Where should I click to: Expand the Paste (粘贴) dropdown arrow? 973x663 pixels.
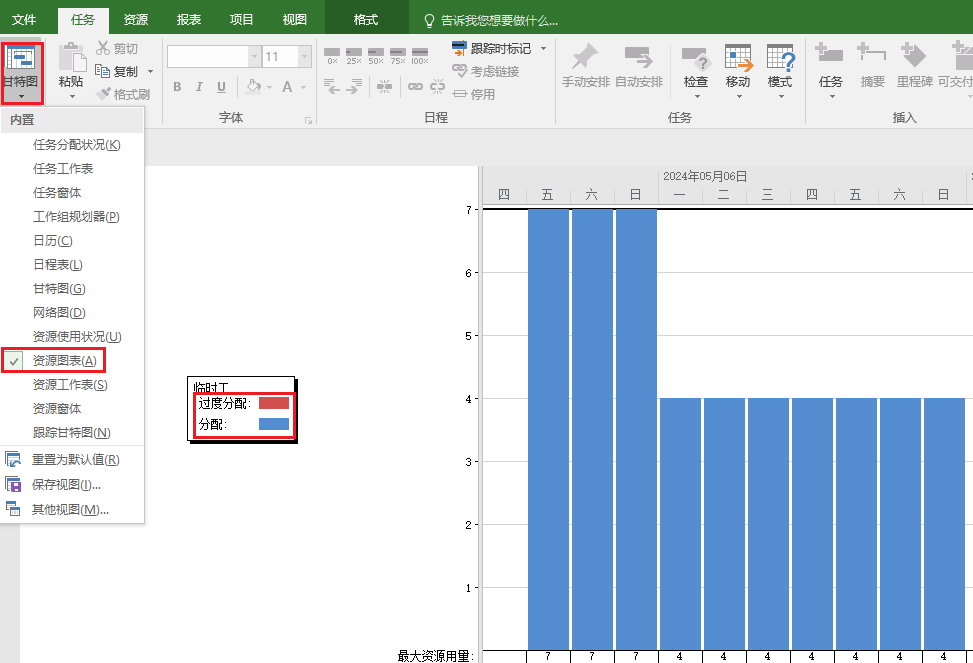tap(72, 96)
